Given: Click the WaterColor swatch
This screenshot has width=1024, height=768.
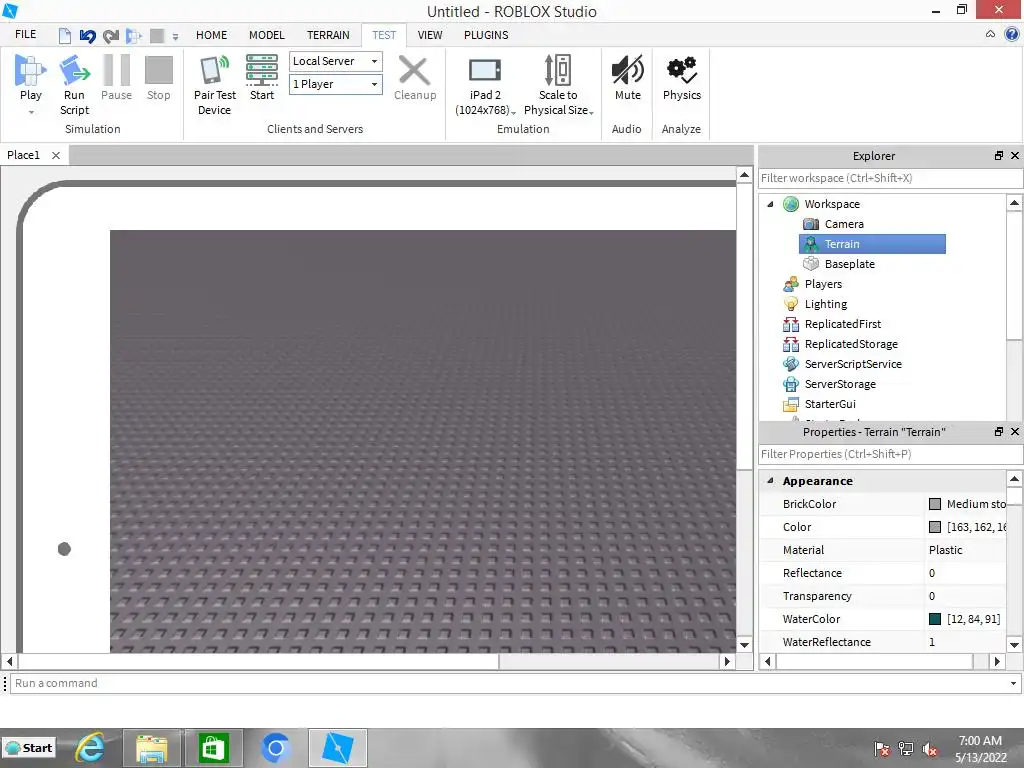Looking at the screenshot, I should (935, 619).
